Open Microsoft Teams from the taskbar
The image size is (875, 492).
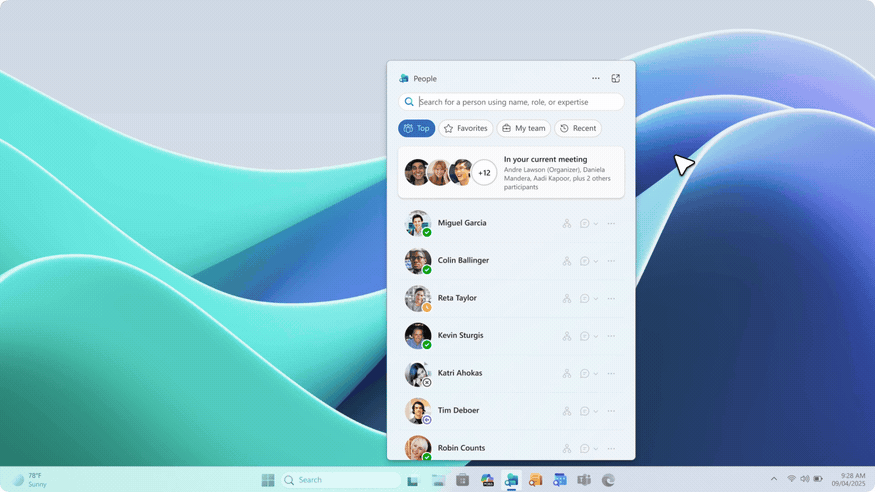click(x=584, y=480)
